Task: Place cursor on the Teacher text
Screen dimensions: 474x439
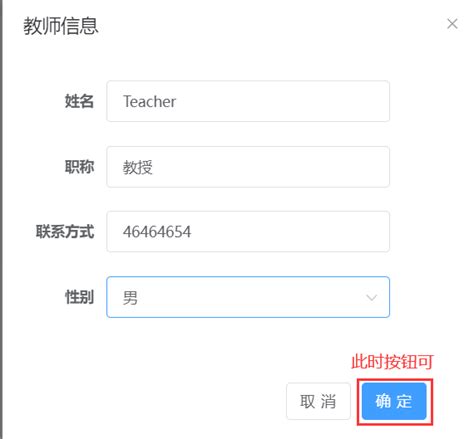Action: point(150,101)
